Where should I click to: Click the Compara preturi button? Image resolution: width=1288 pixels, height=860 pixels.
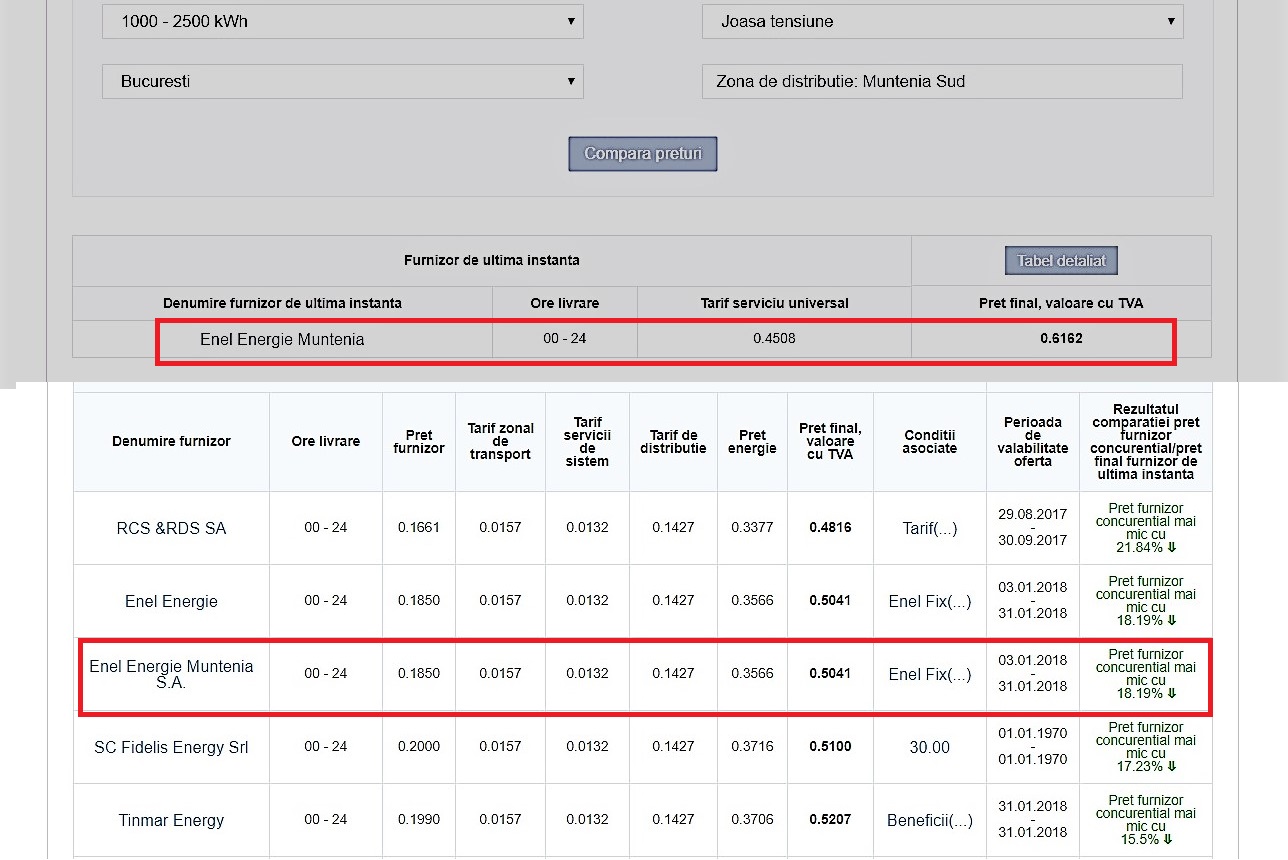point(643,154)
